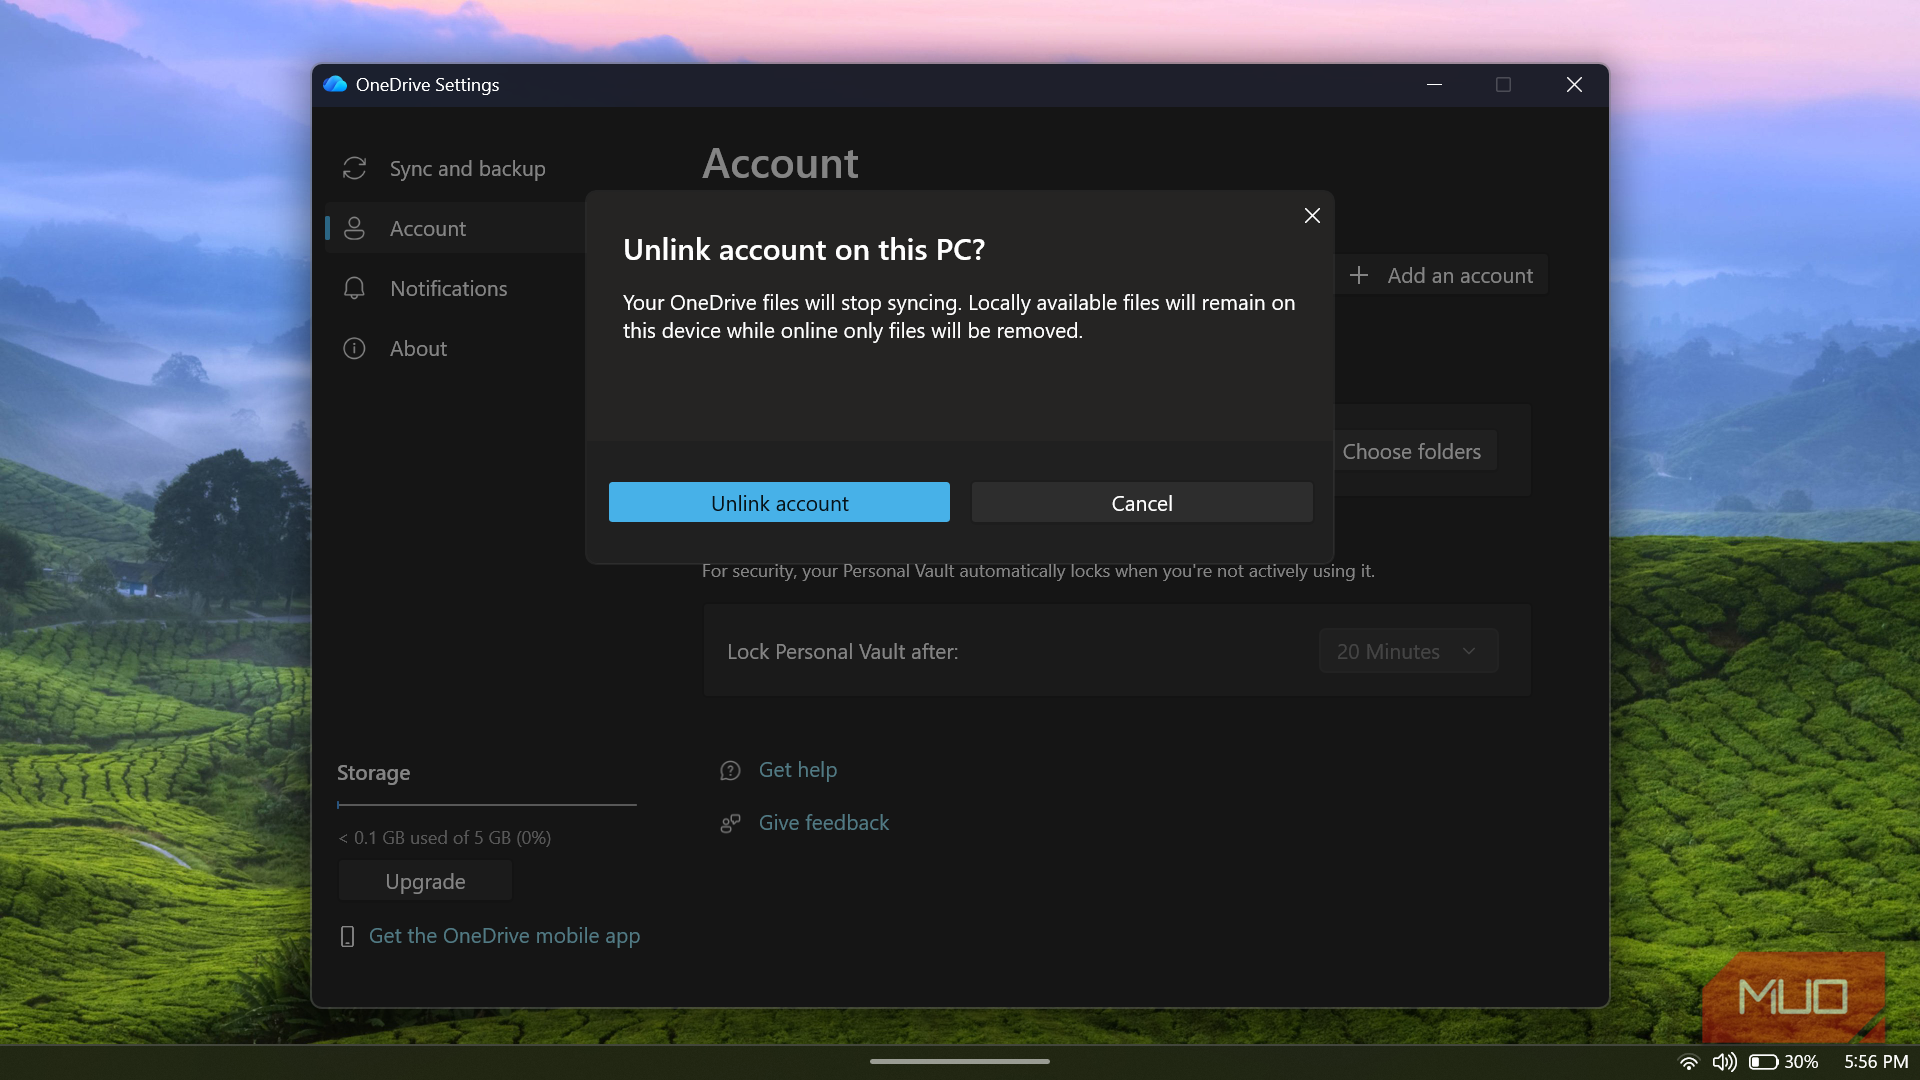
Task: Close the OneDrive Settings window
Action: pyautogui.click(x=1574, y=84)
